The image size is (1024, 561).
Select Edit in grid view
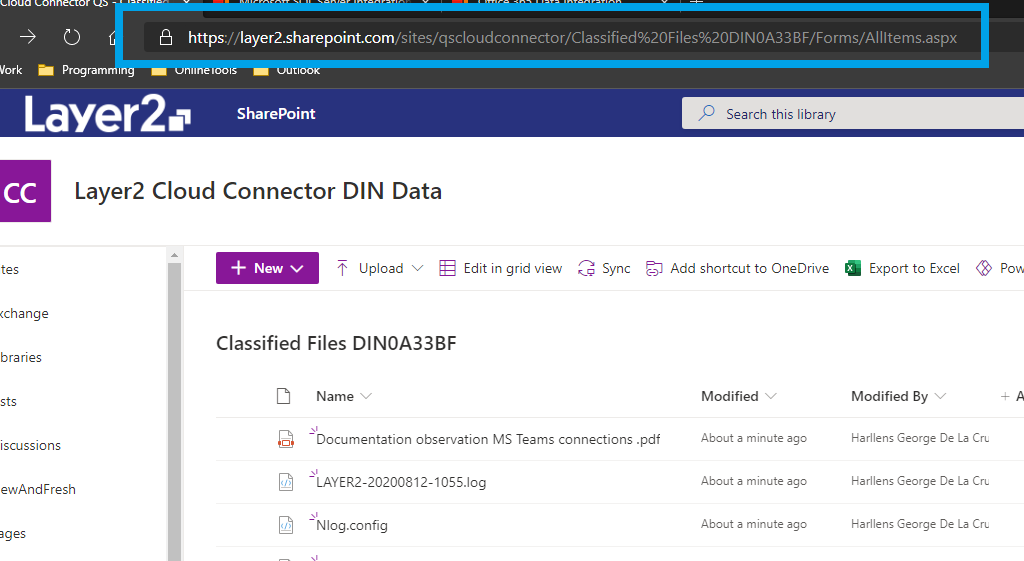[500, 268]
